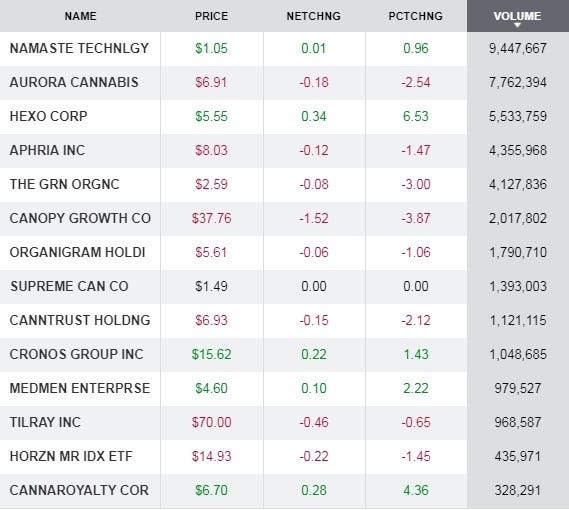Click Namaste volume 9,447,667
The image size is (569, 510).
(x=517, y=48)
